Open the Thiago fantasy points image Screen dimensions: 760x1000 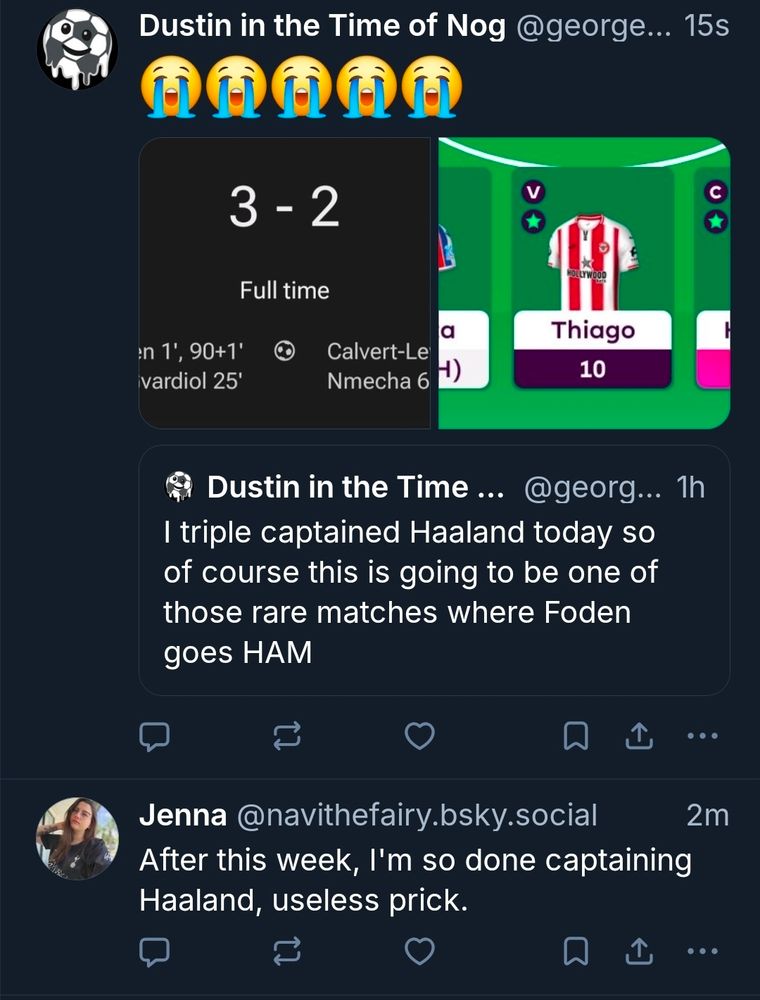tap(585, 283)
